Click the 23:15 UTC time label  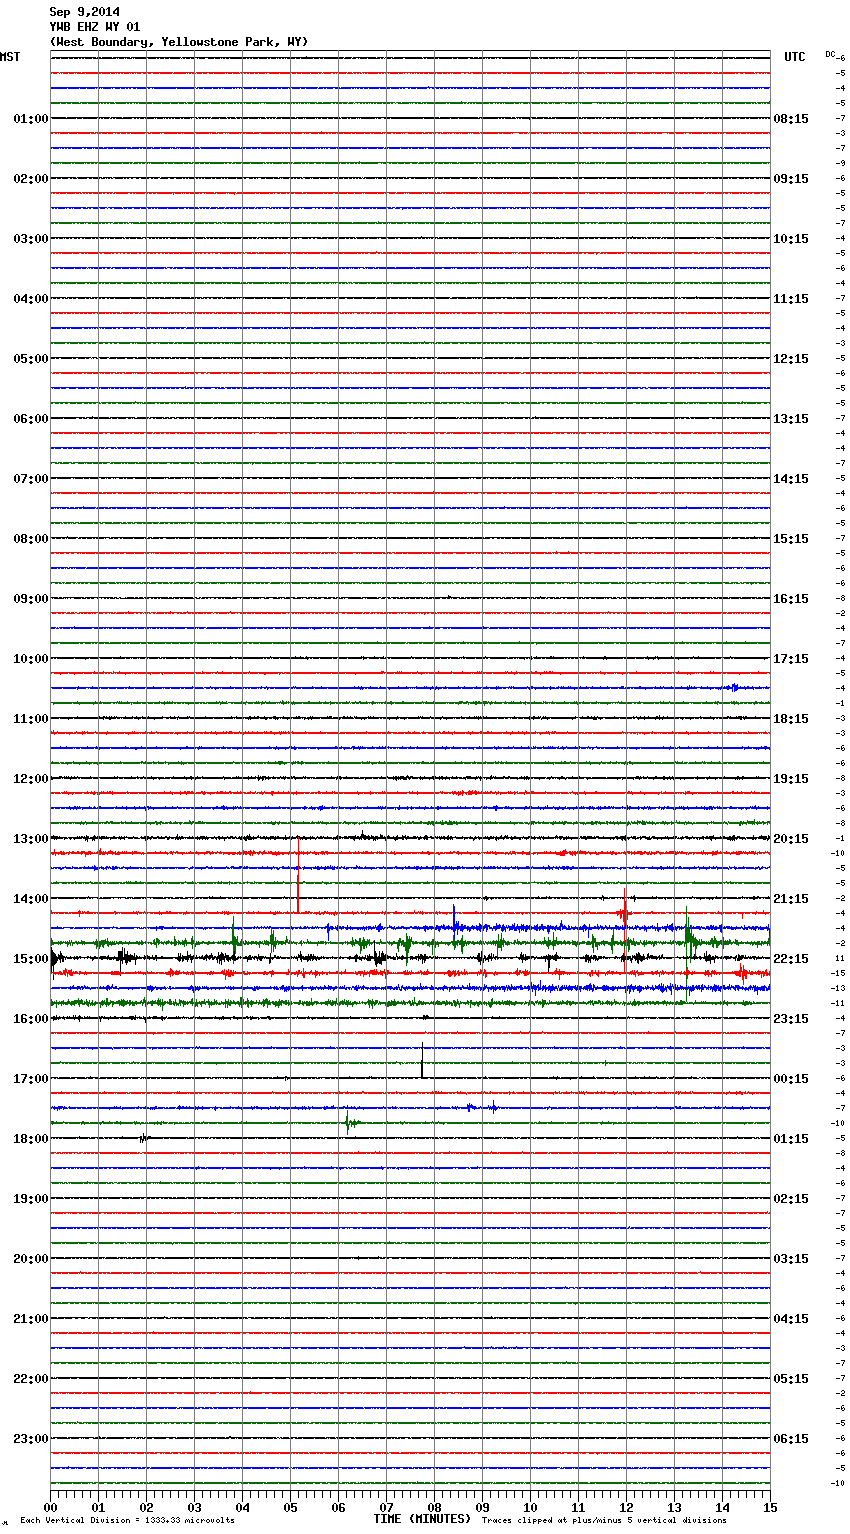tap(791, 1019)
